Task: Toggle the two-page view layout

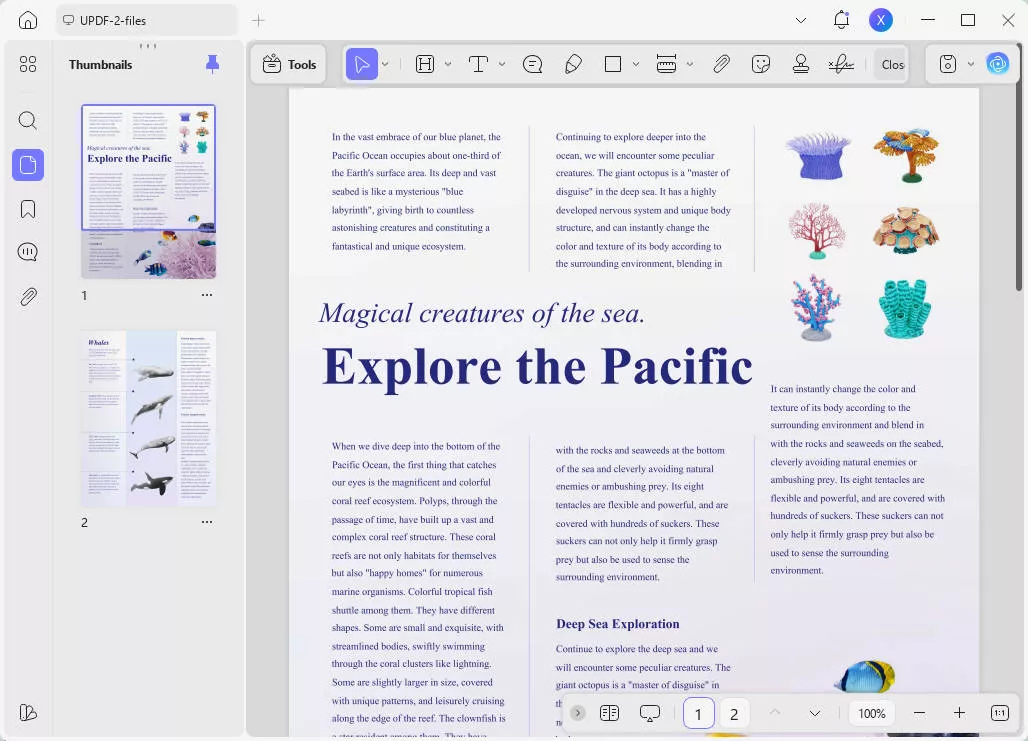Action: tap(609, 713)
